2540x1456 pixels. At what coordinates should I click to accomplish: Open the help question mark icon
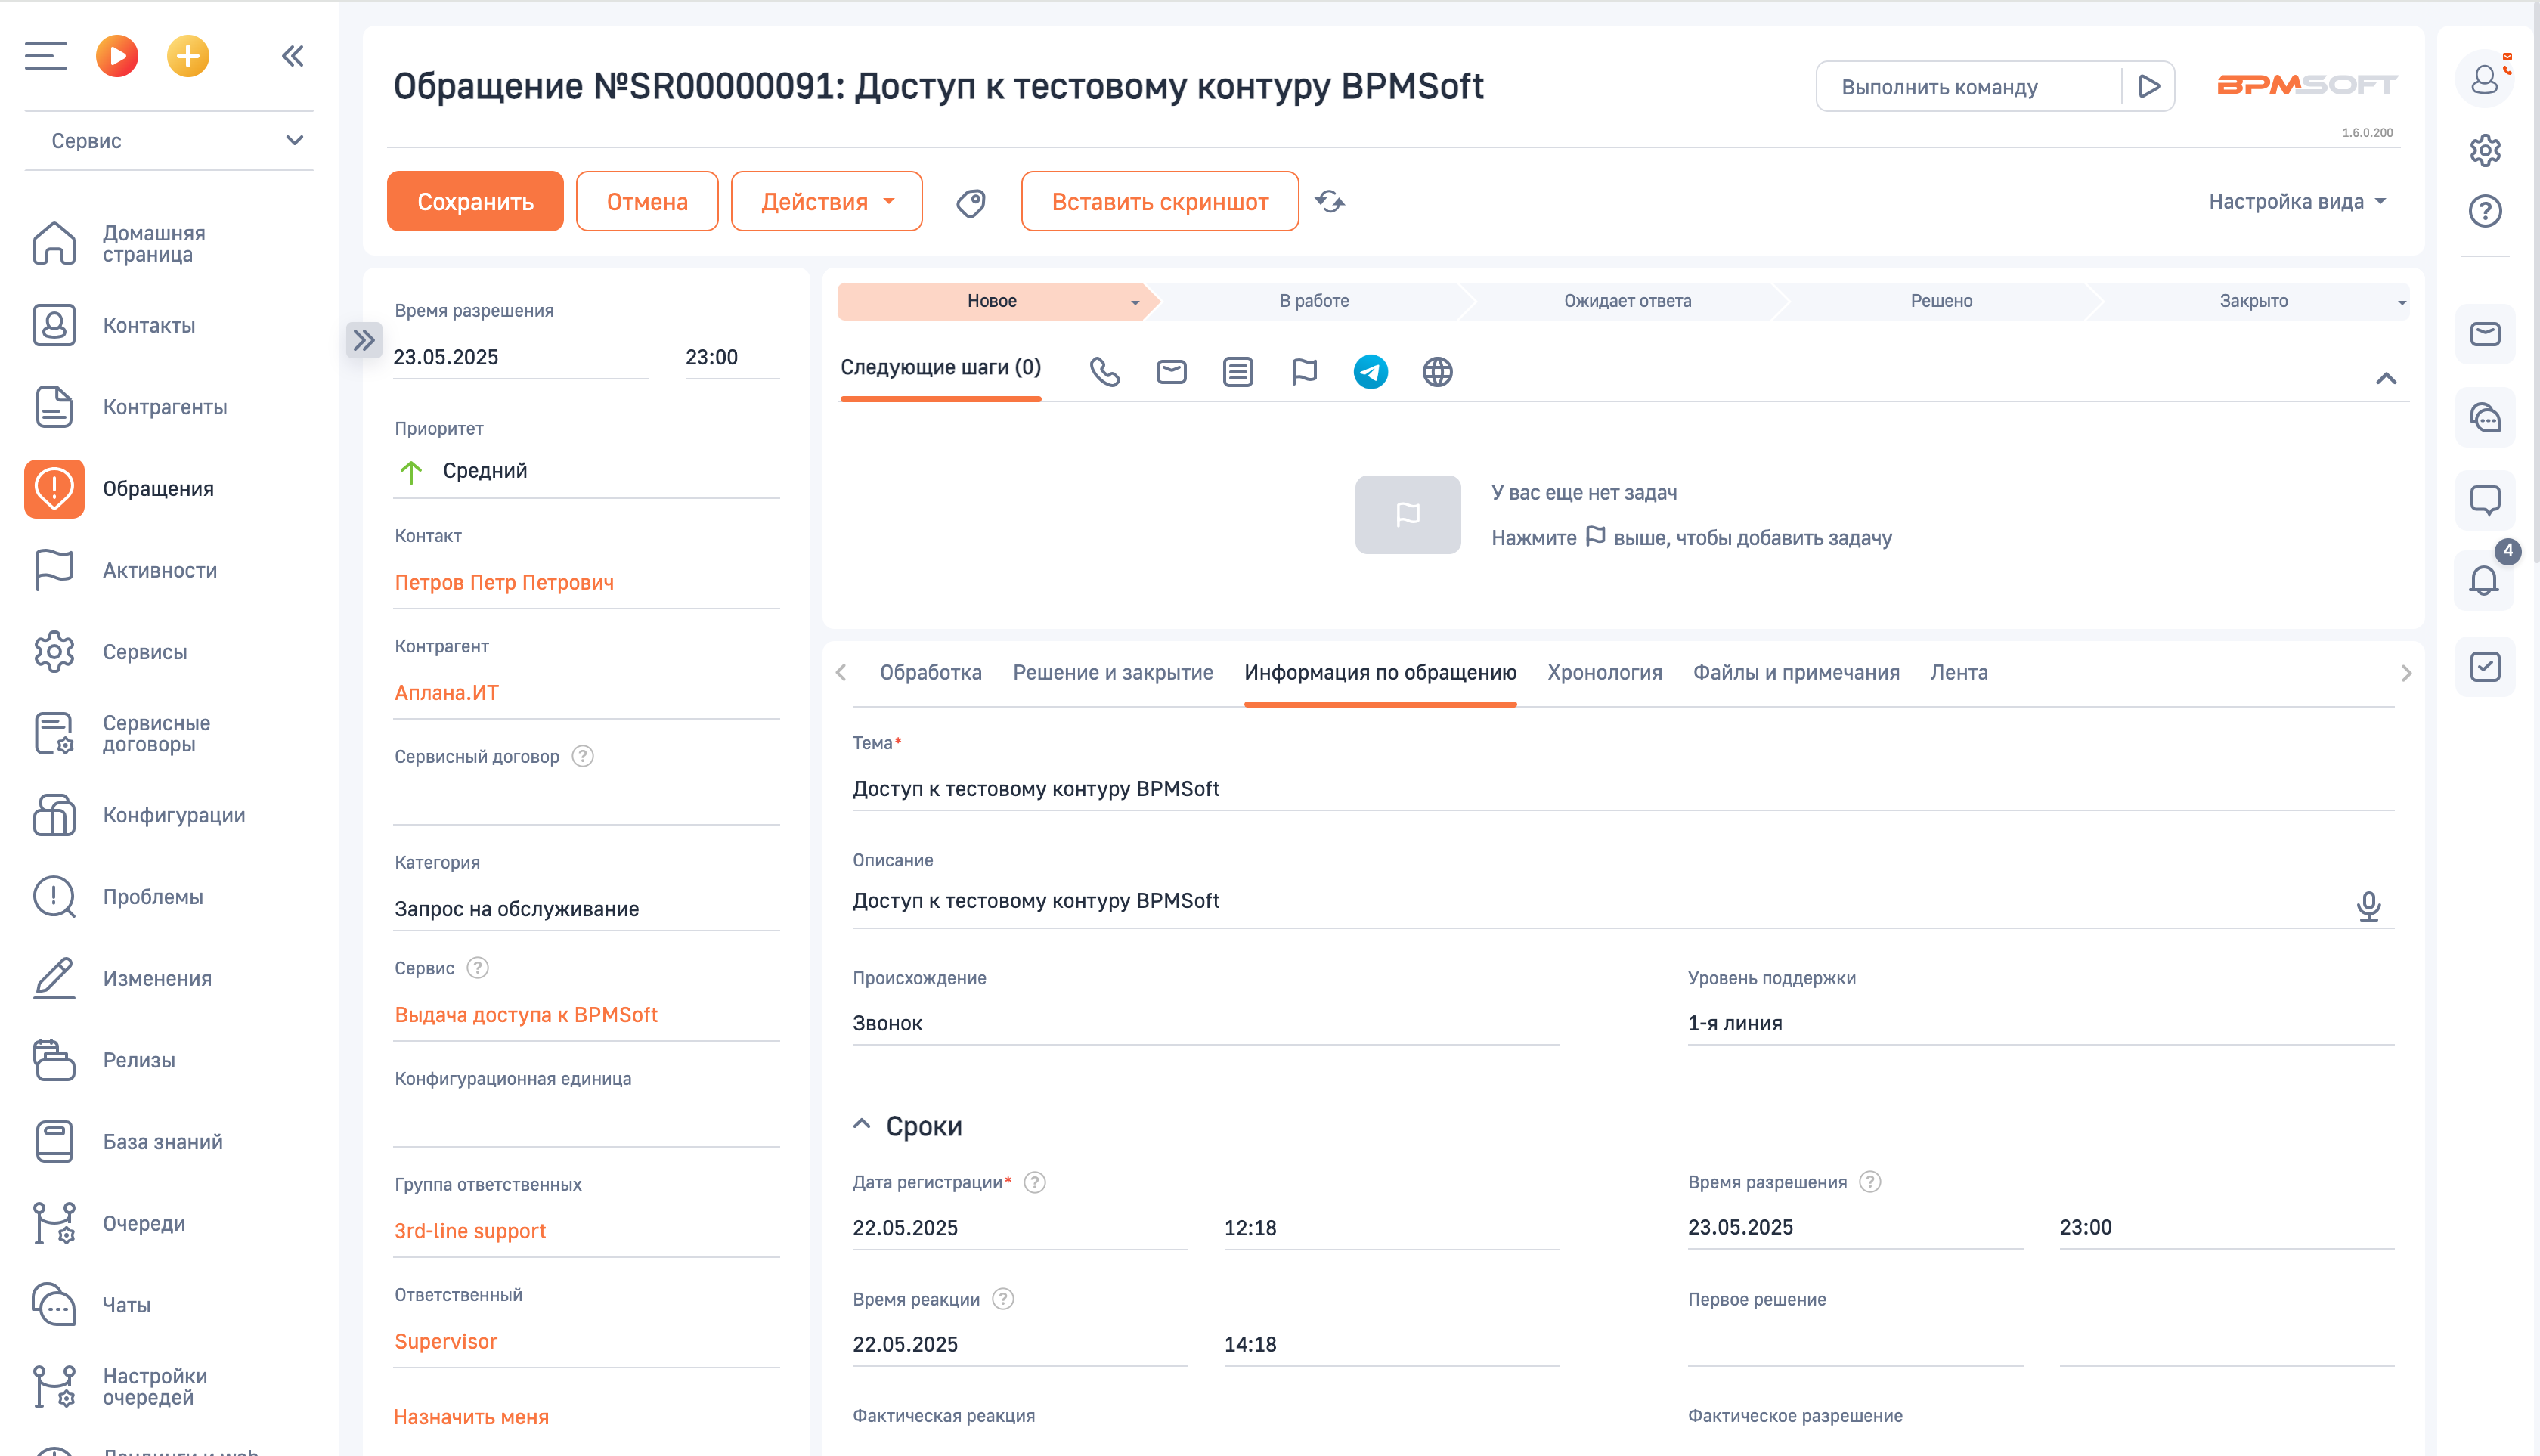tap(2484, 211)
